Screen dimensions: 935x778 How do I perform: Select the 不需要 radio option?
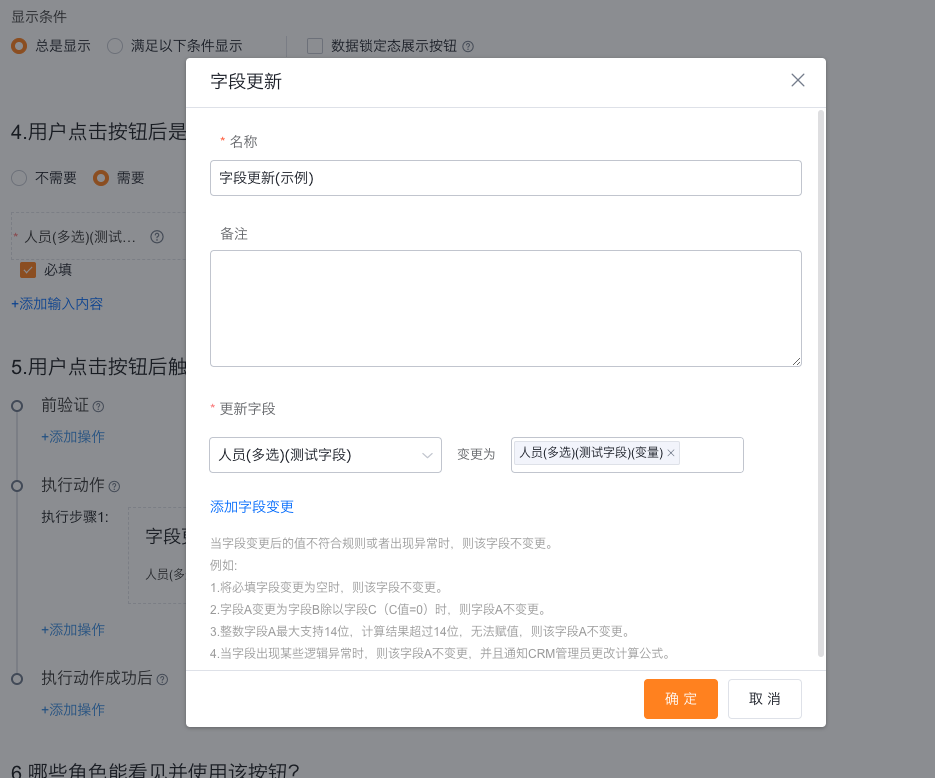tap(18, 178)
